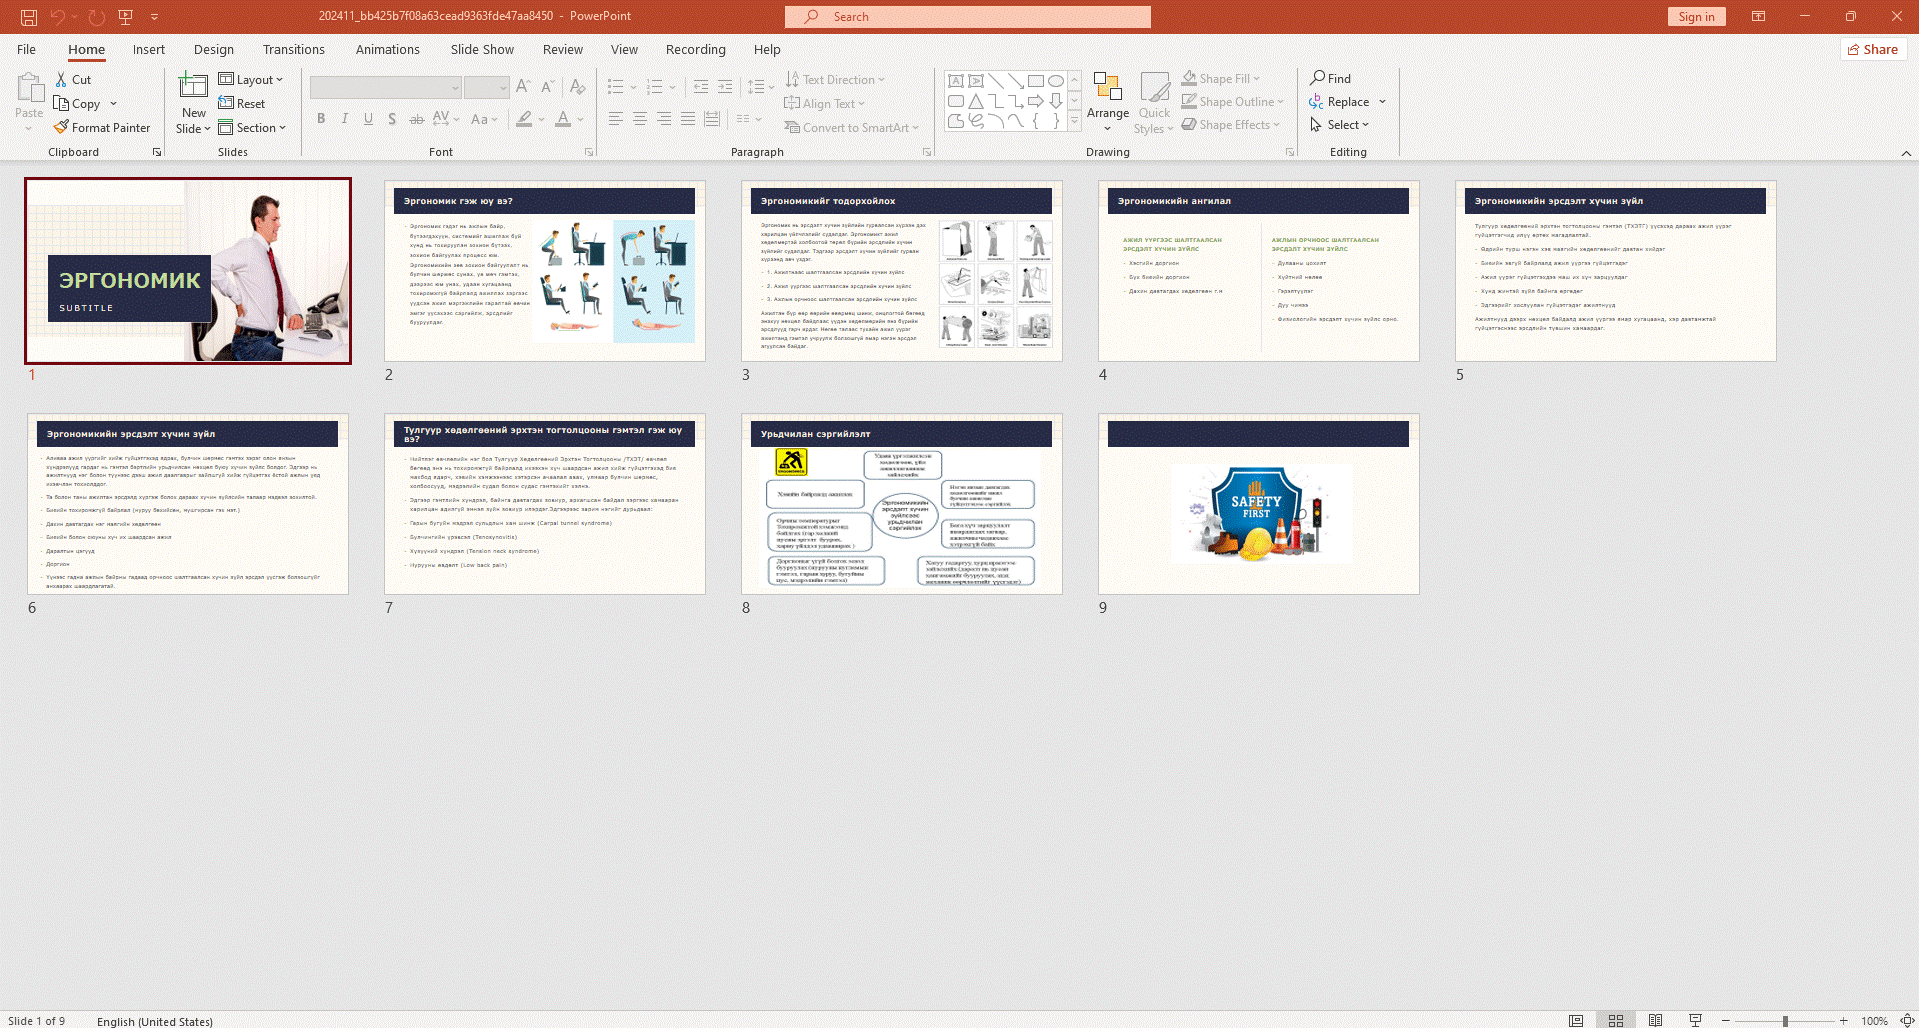Click the Save icon in title bar
The height and width of the screenshot is (1028, 1919).
(x=29, y=17)
